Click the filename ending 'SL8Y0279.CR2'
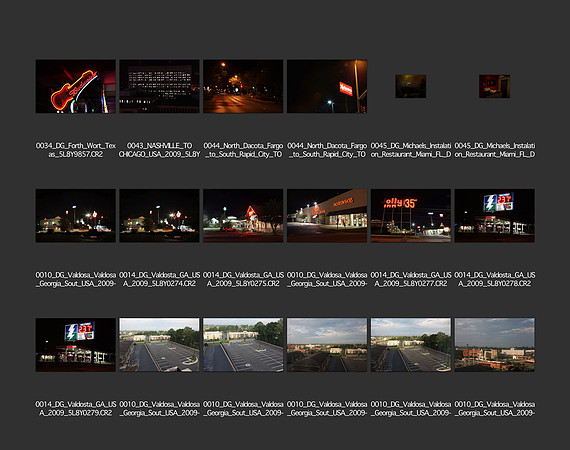Viewport: 570px width, 450px height. pyautogui.click(x=76, y=409)
